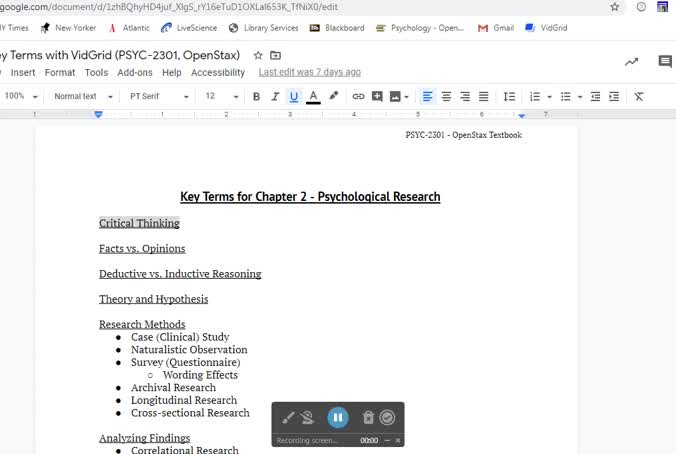Image resolution: width=676 pixels, height=454 pixels.
Task: Click the right indent marker on ruler
Action: (x=522, y=116)
